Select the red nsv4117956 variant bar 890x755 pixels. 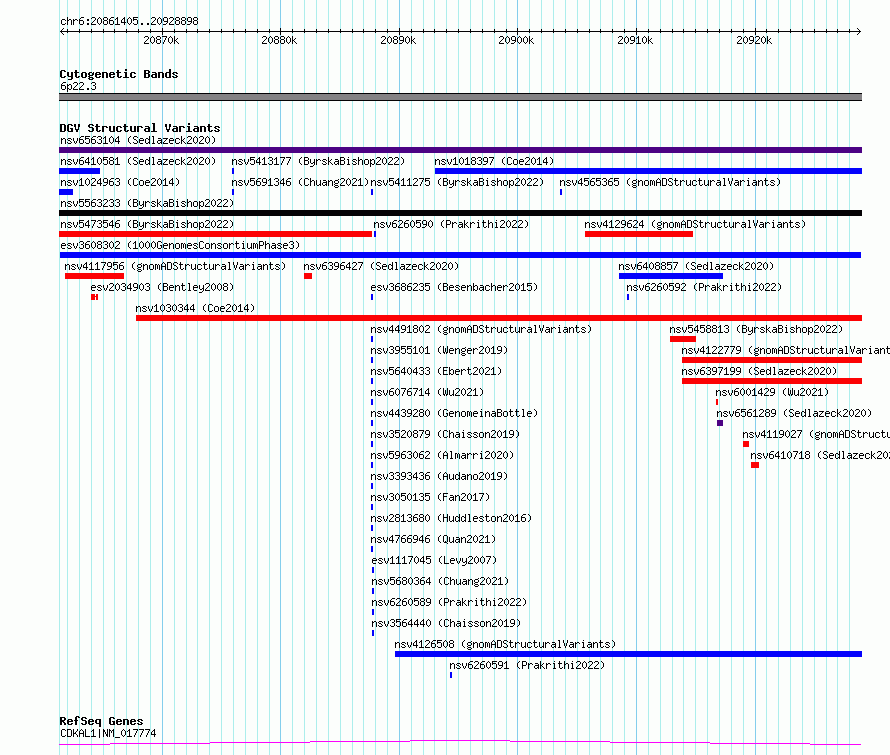click(x=94, y=276)
